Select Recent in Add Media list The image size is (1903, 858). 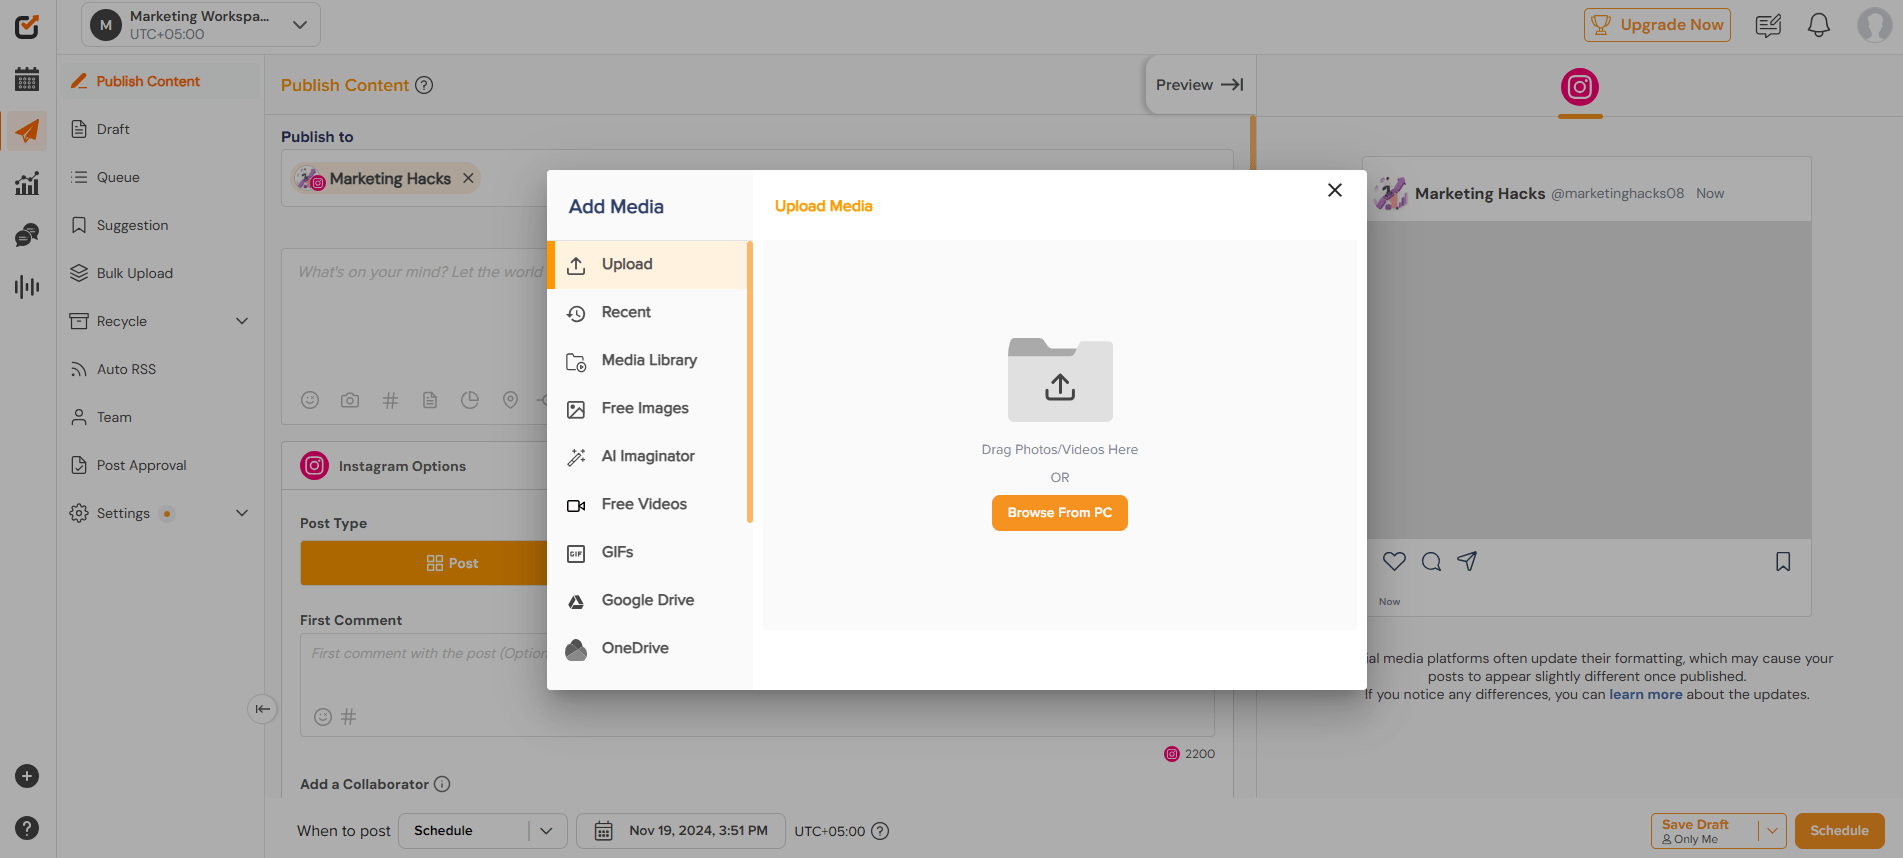point(648,313)
